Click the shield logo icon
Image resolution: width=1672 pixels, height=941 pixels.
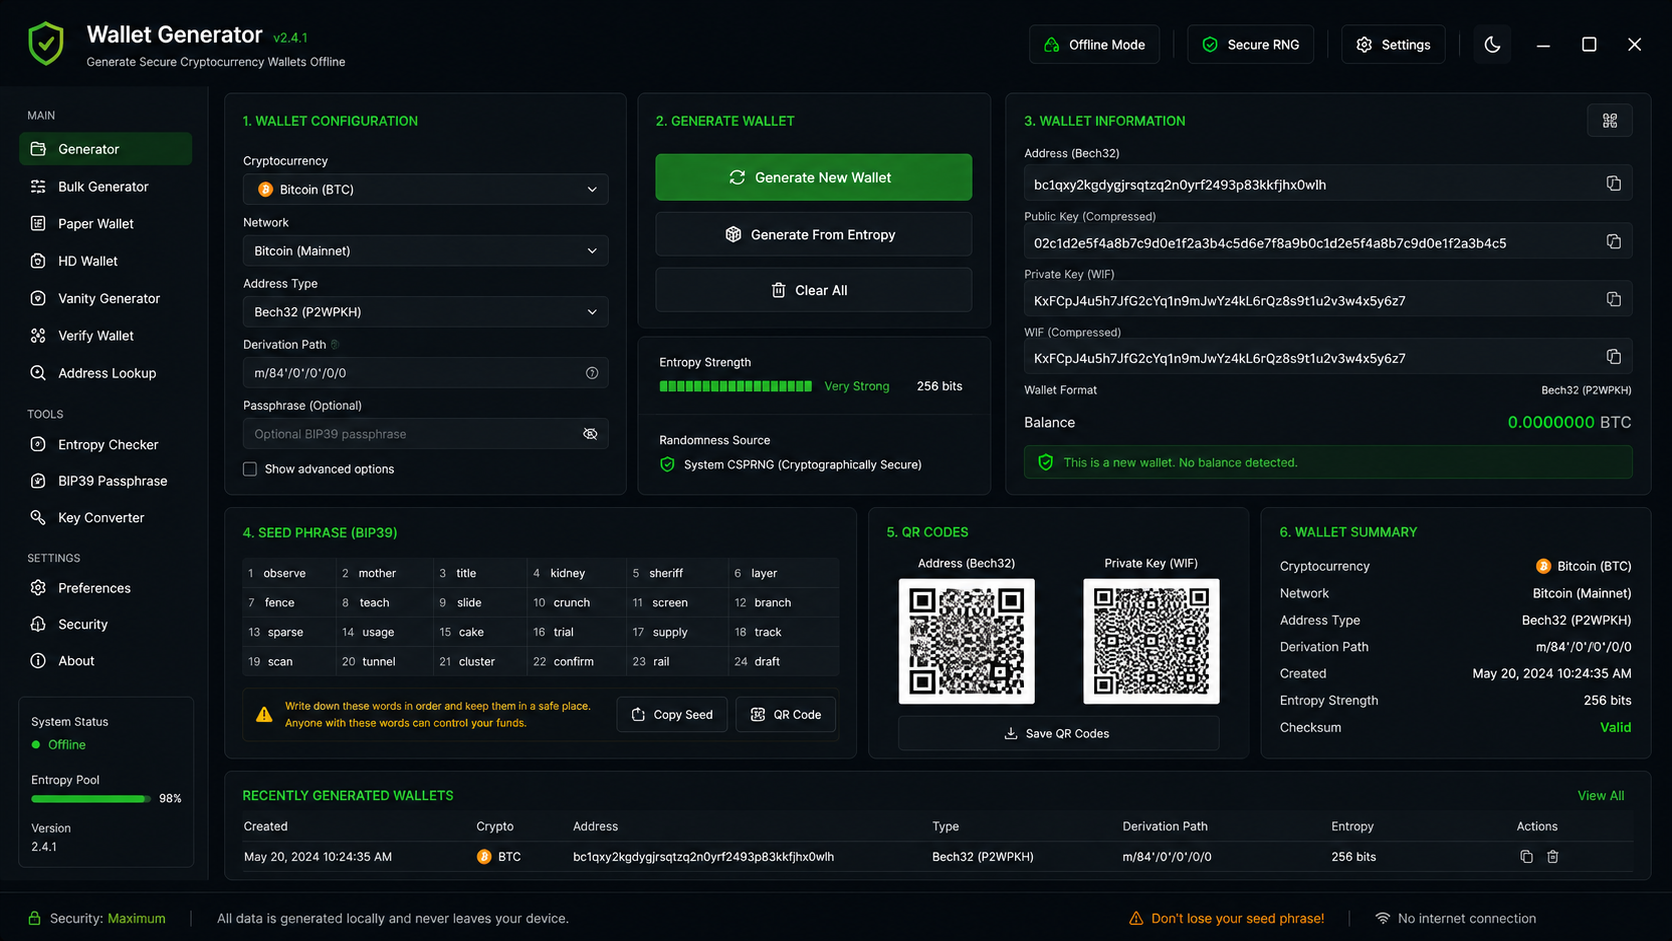coord(46,45)
